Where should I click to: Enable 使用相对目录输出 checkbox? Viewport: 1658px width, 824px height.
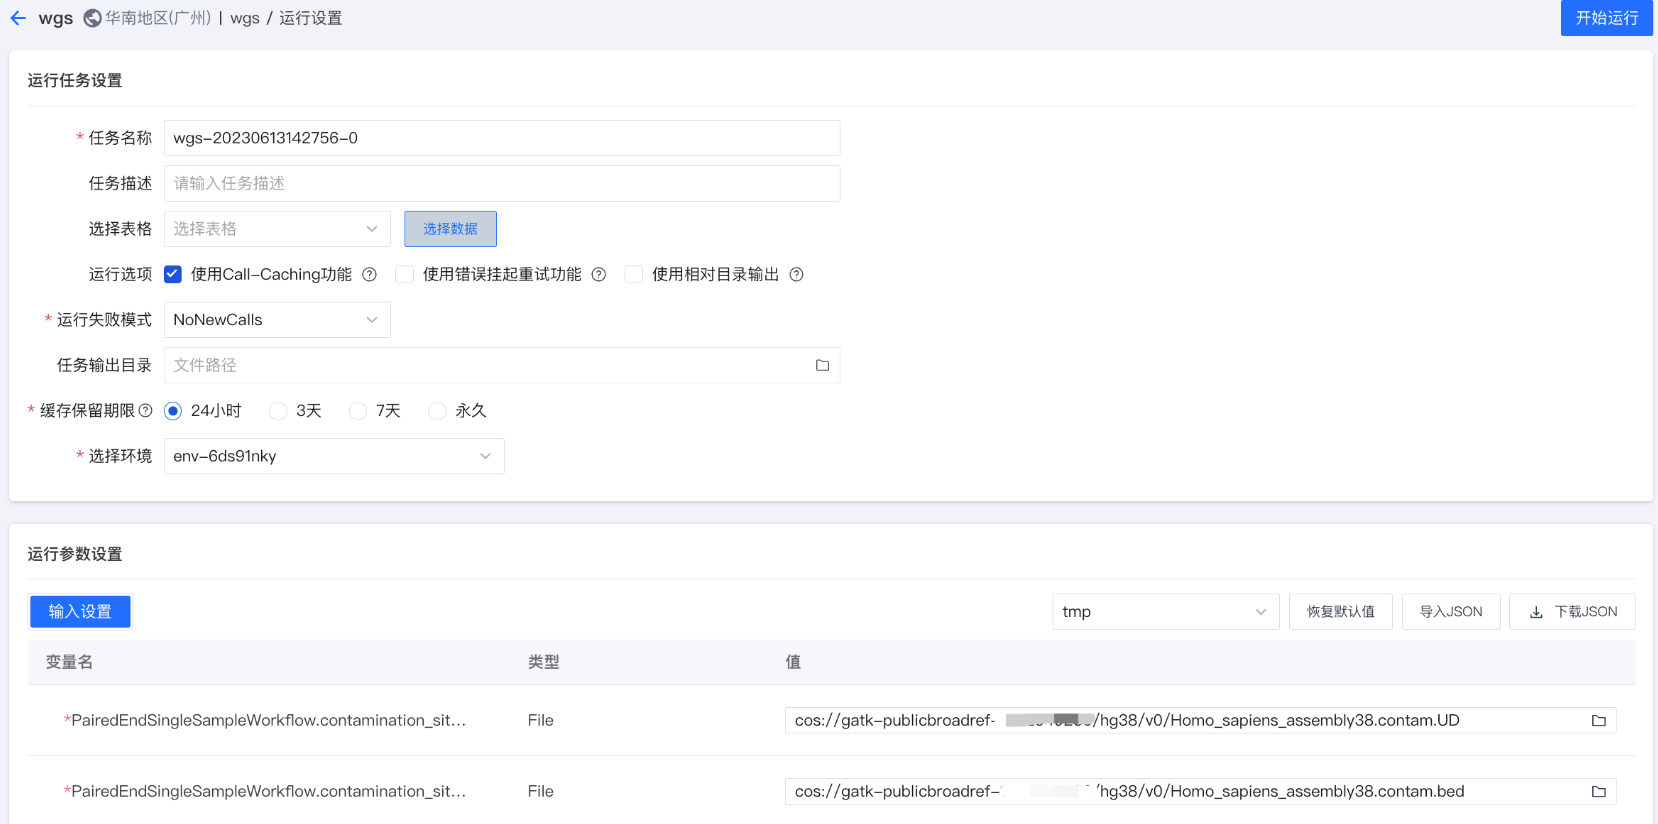(634, 275)
